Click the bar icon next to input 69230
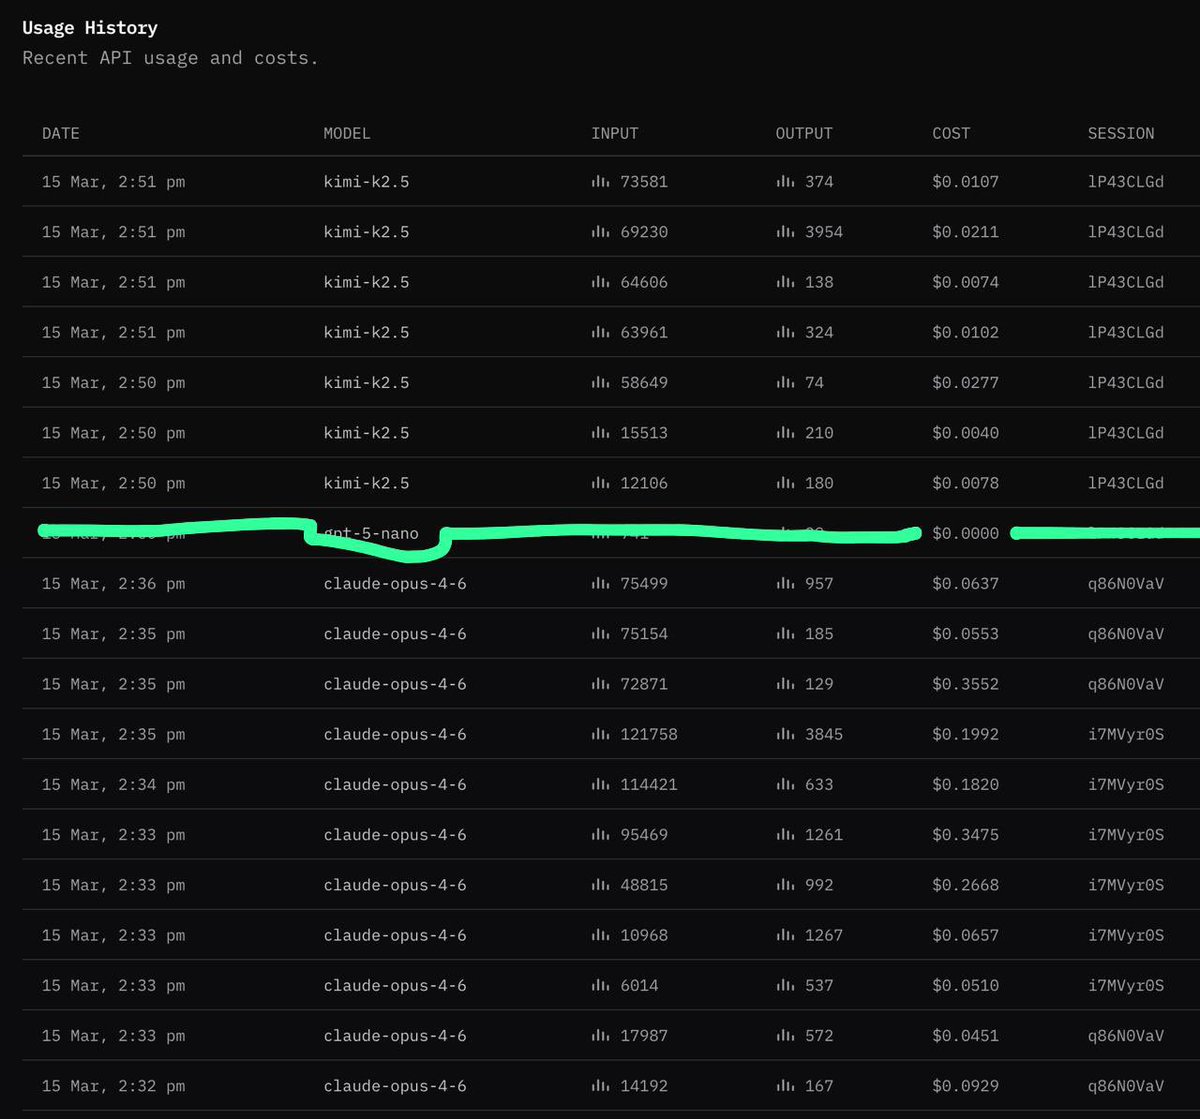 [x=600, y=232]
